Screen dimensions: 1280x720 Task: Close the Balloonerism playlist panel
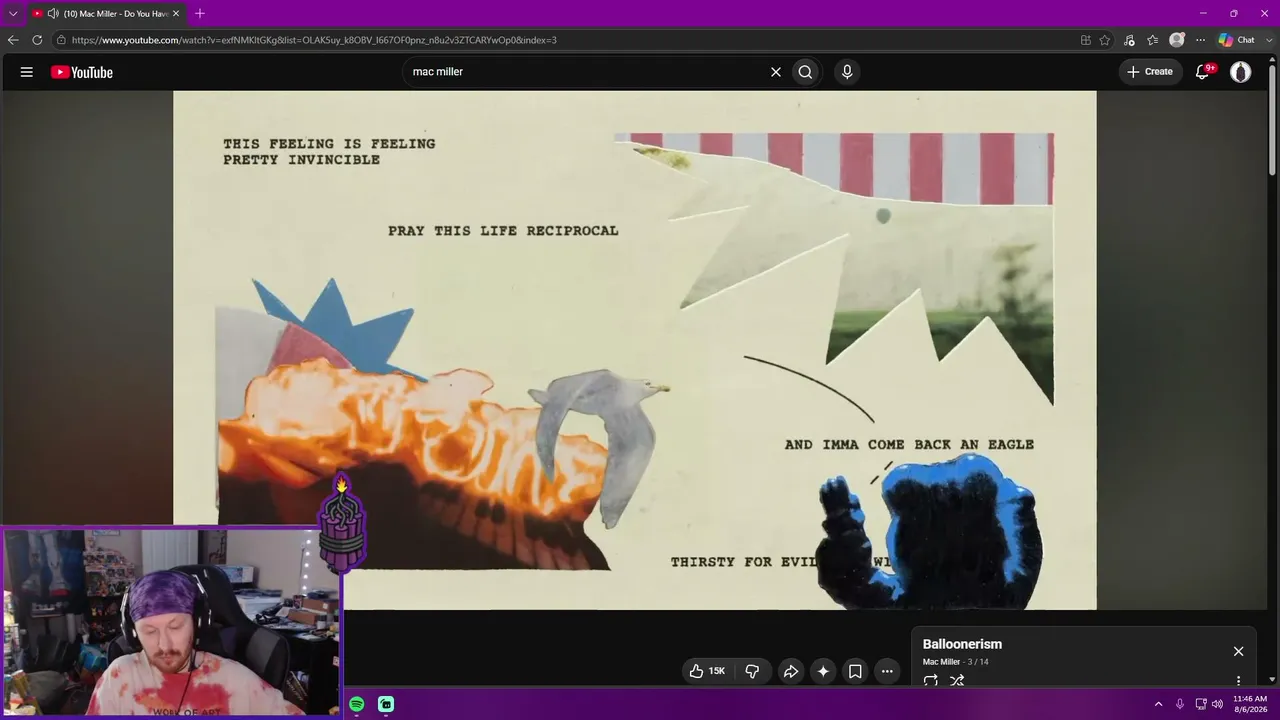coord(1238,651)
